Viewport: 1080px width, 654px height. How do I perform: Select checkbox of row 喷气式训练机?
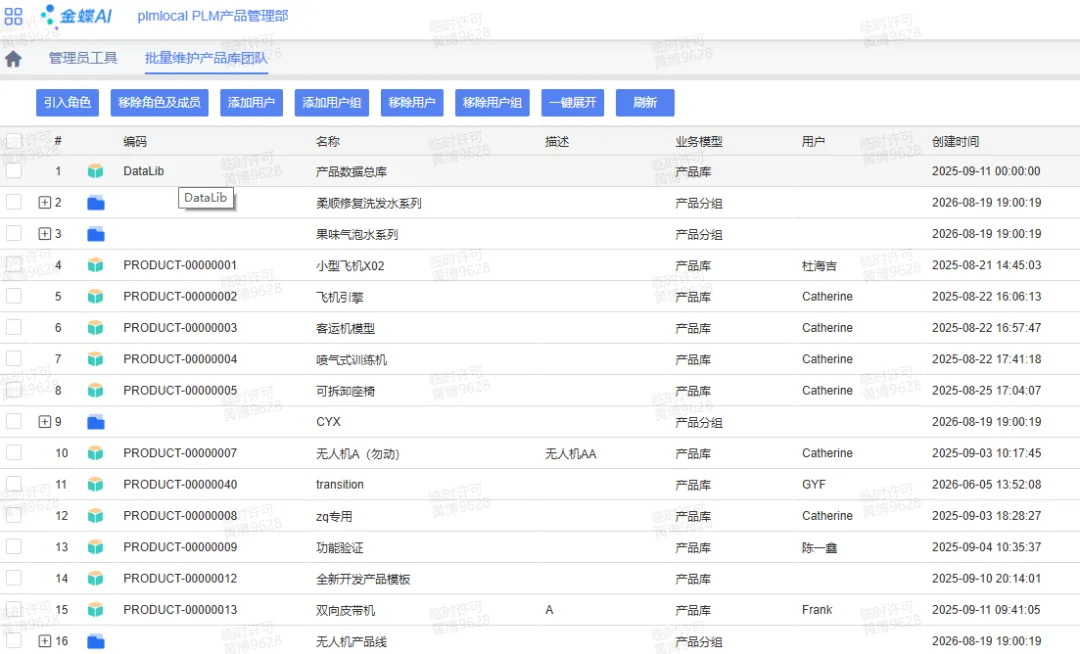point(14,359)
